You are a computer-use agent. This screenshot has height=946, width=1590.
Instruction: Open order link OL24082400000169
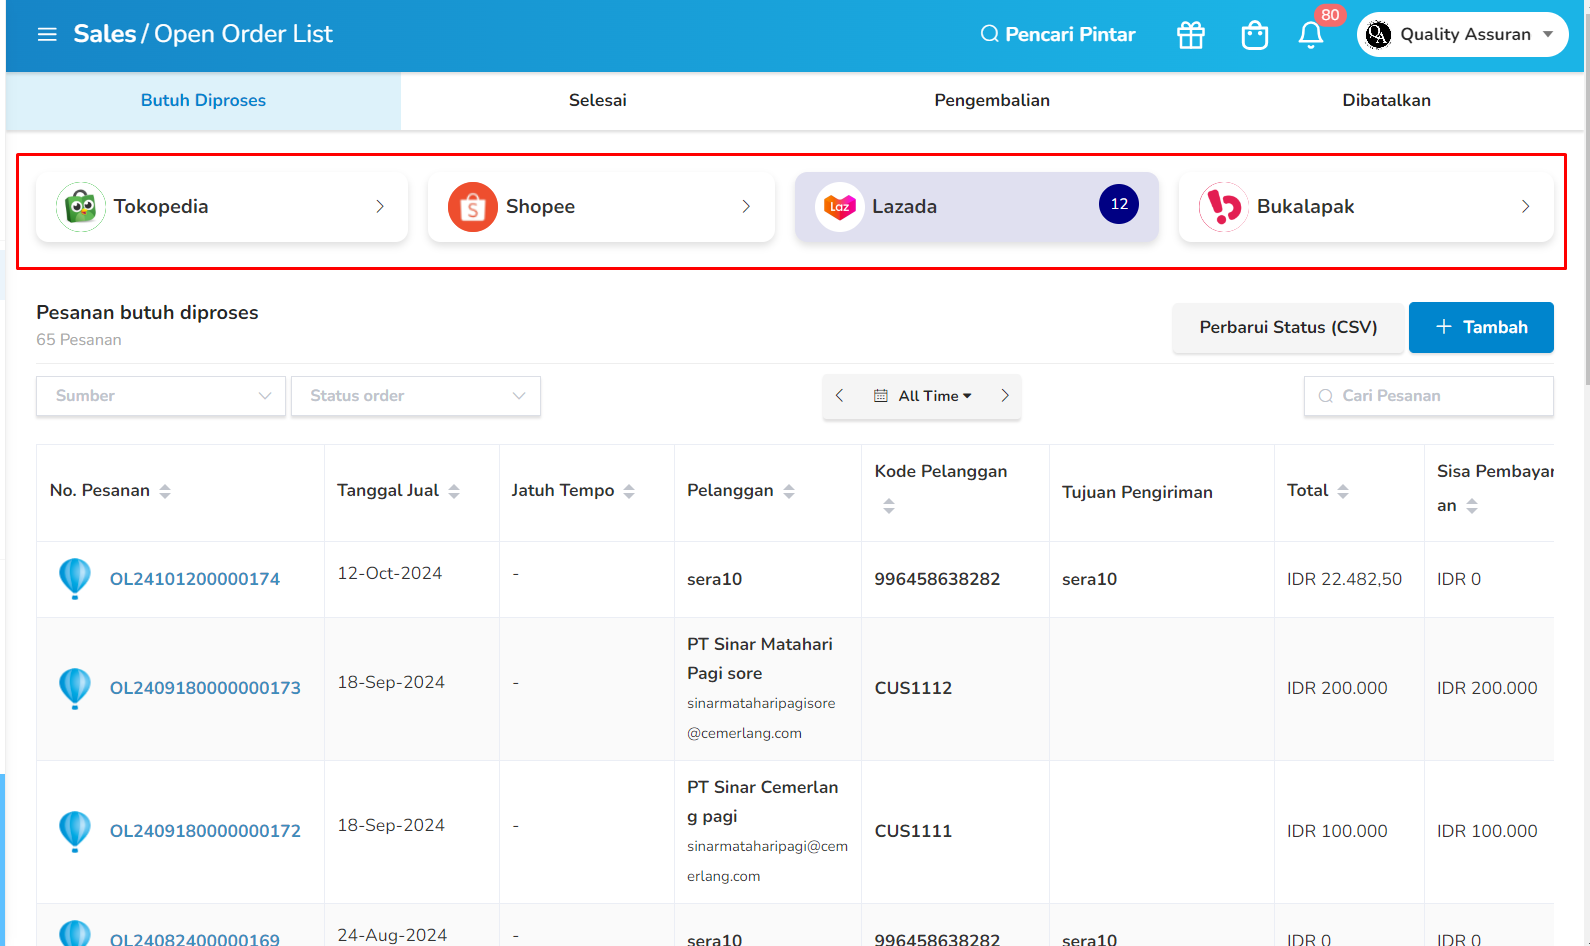click(x=195, y=939)
